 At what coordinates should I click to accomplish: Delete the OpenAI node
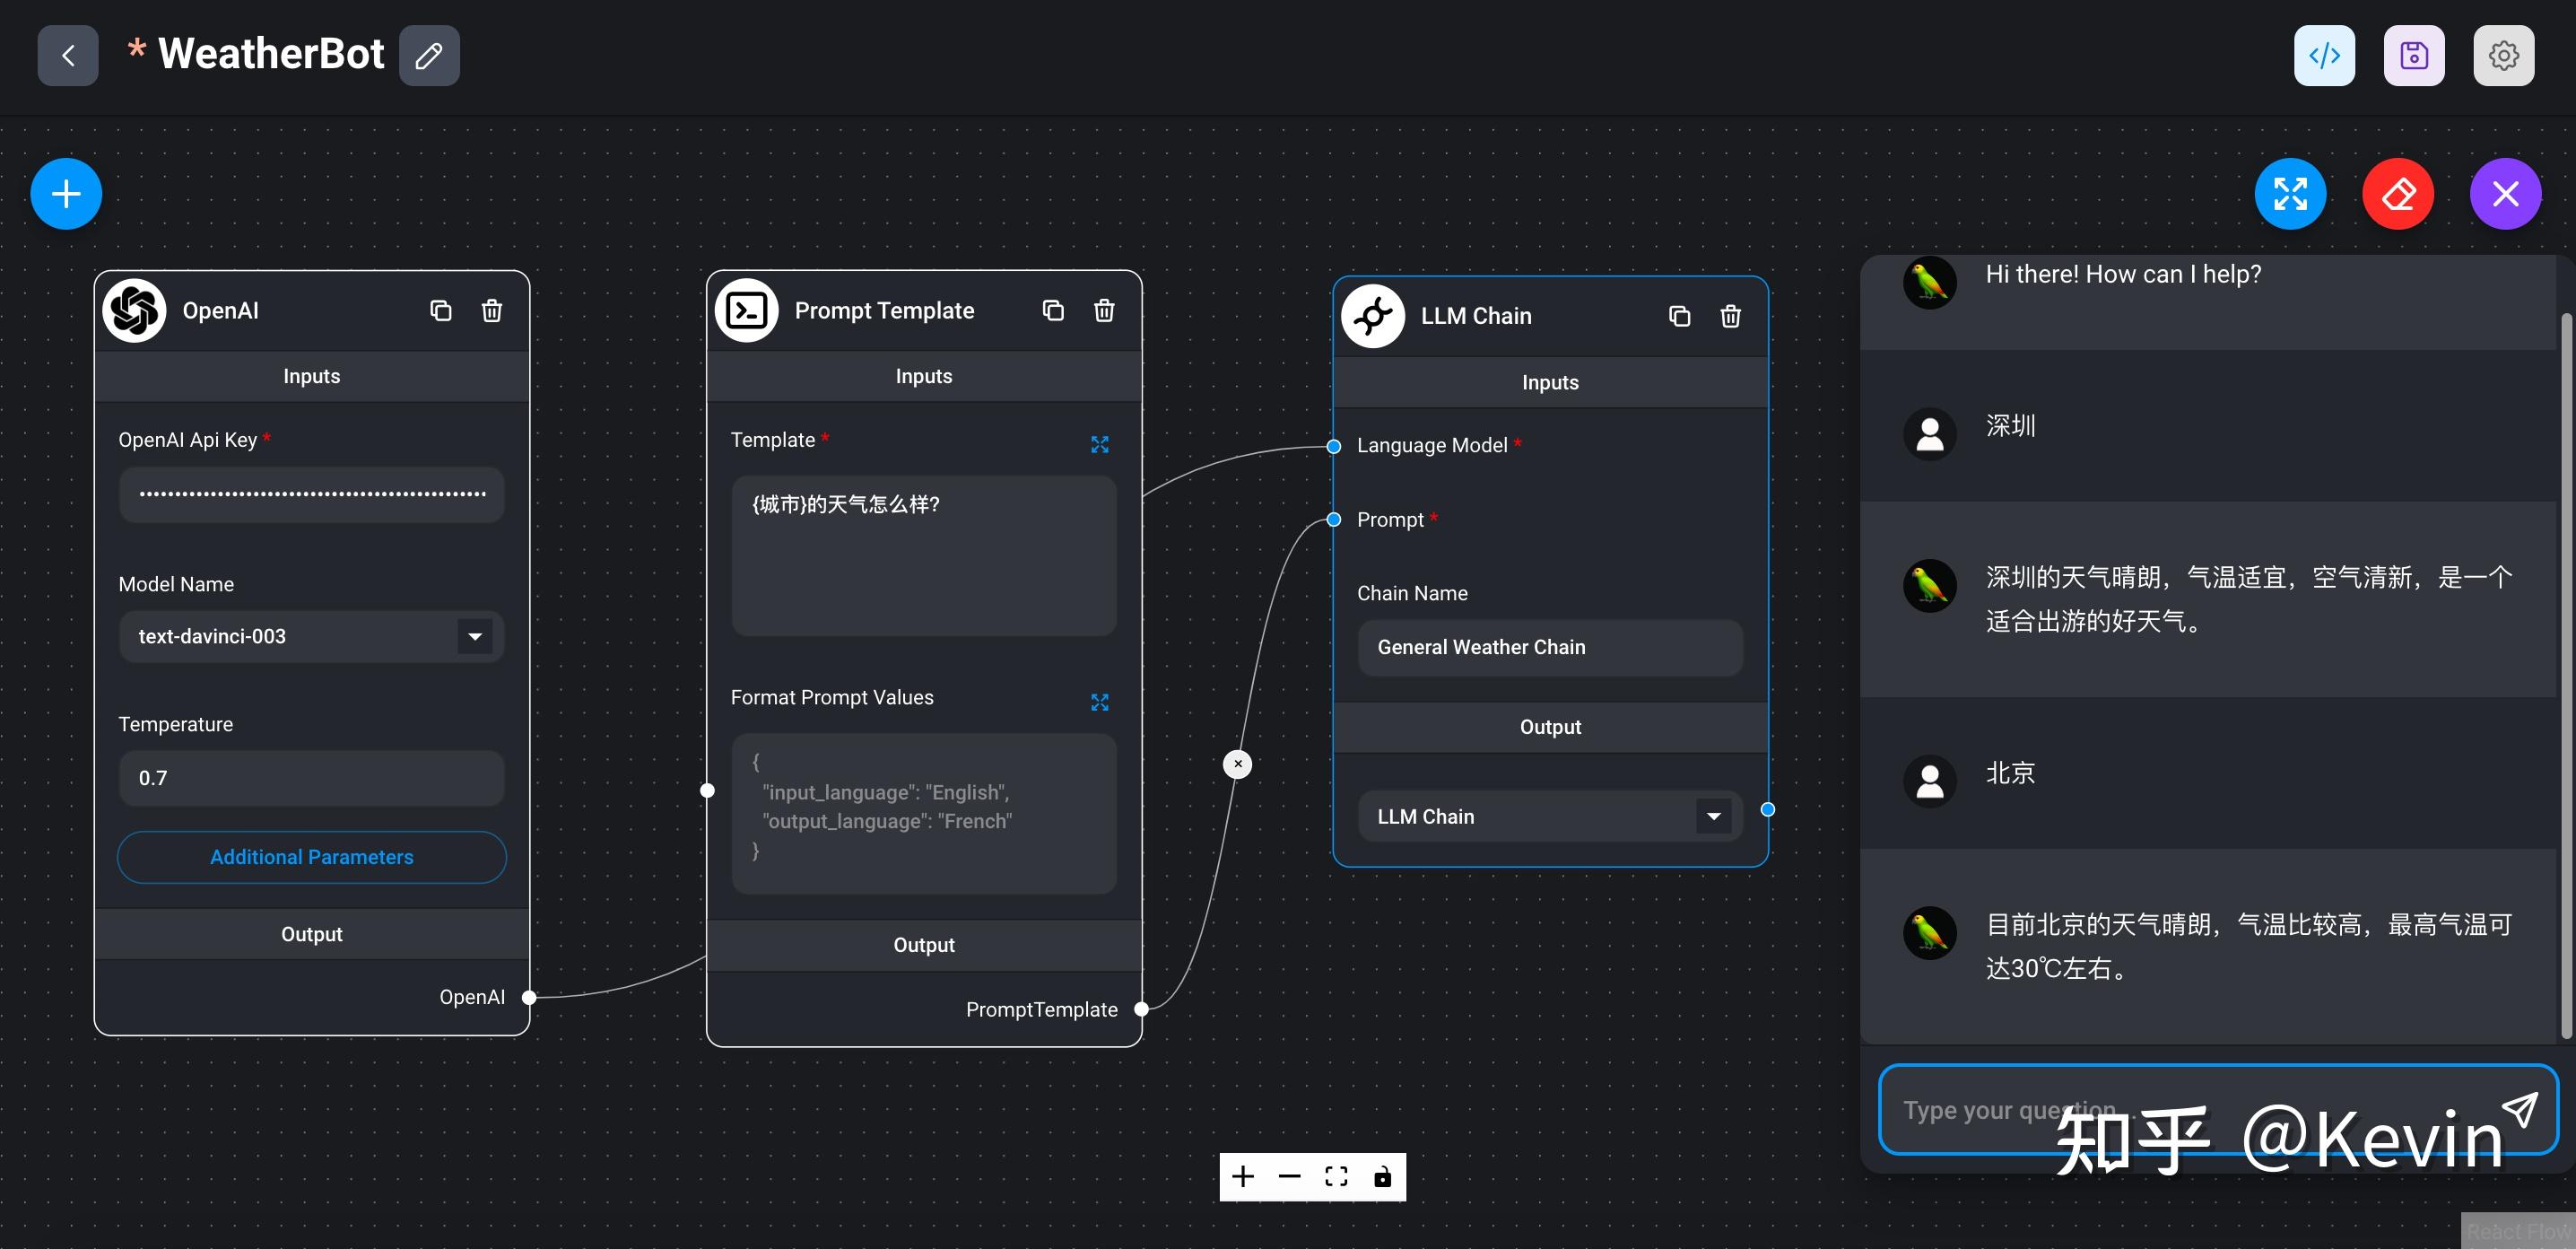(491, 310)
